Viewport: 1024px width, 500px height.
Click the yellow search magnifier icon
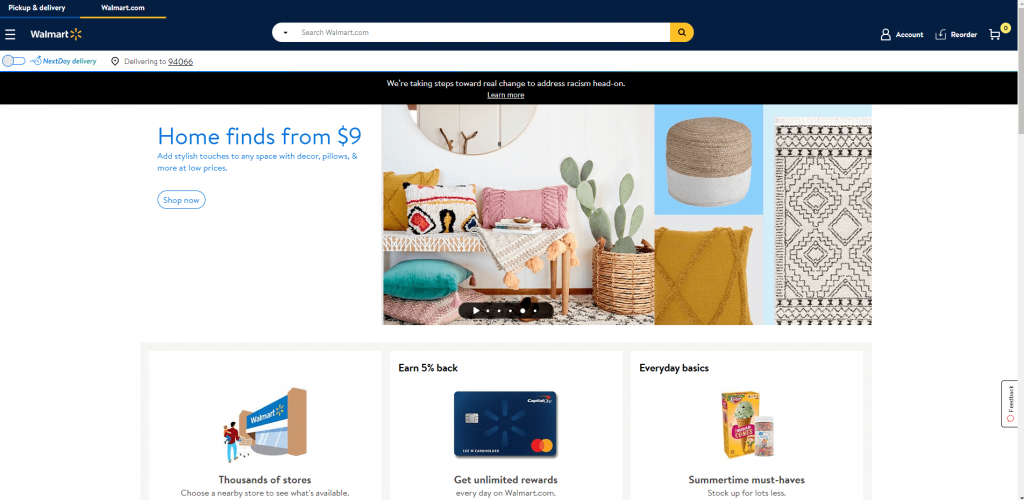click(682, 32)
